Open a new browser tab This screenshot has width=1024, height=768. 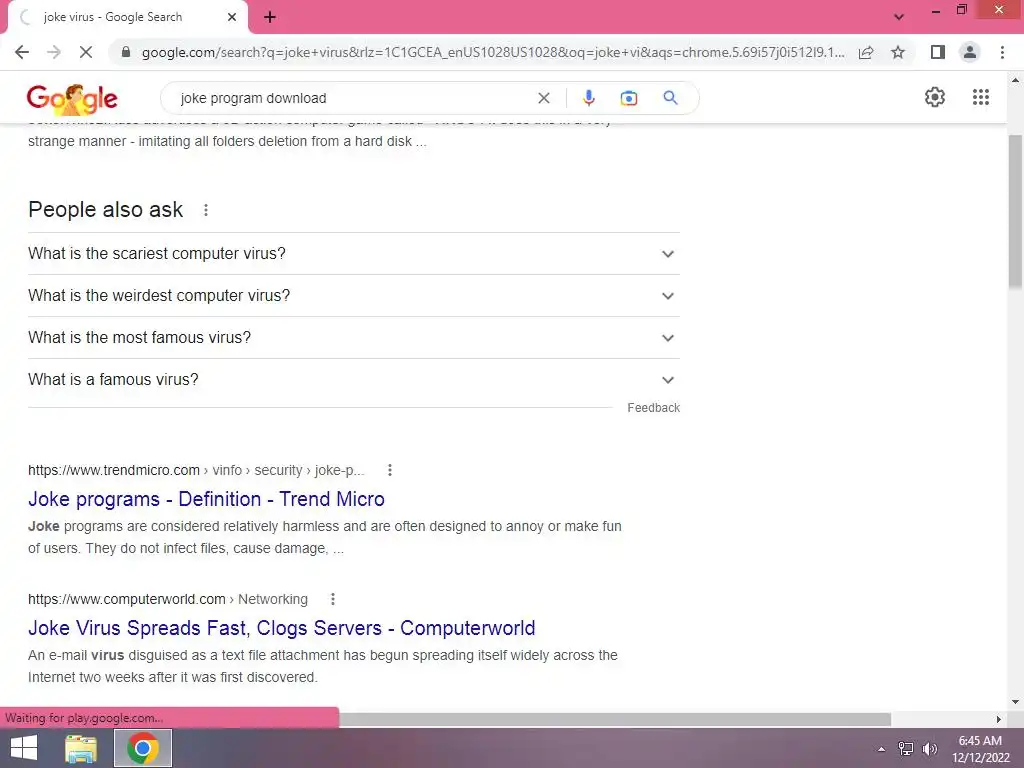point(270,18)
